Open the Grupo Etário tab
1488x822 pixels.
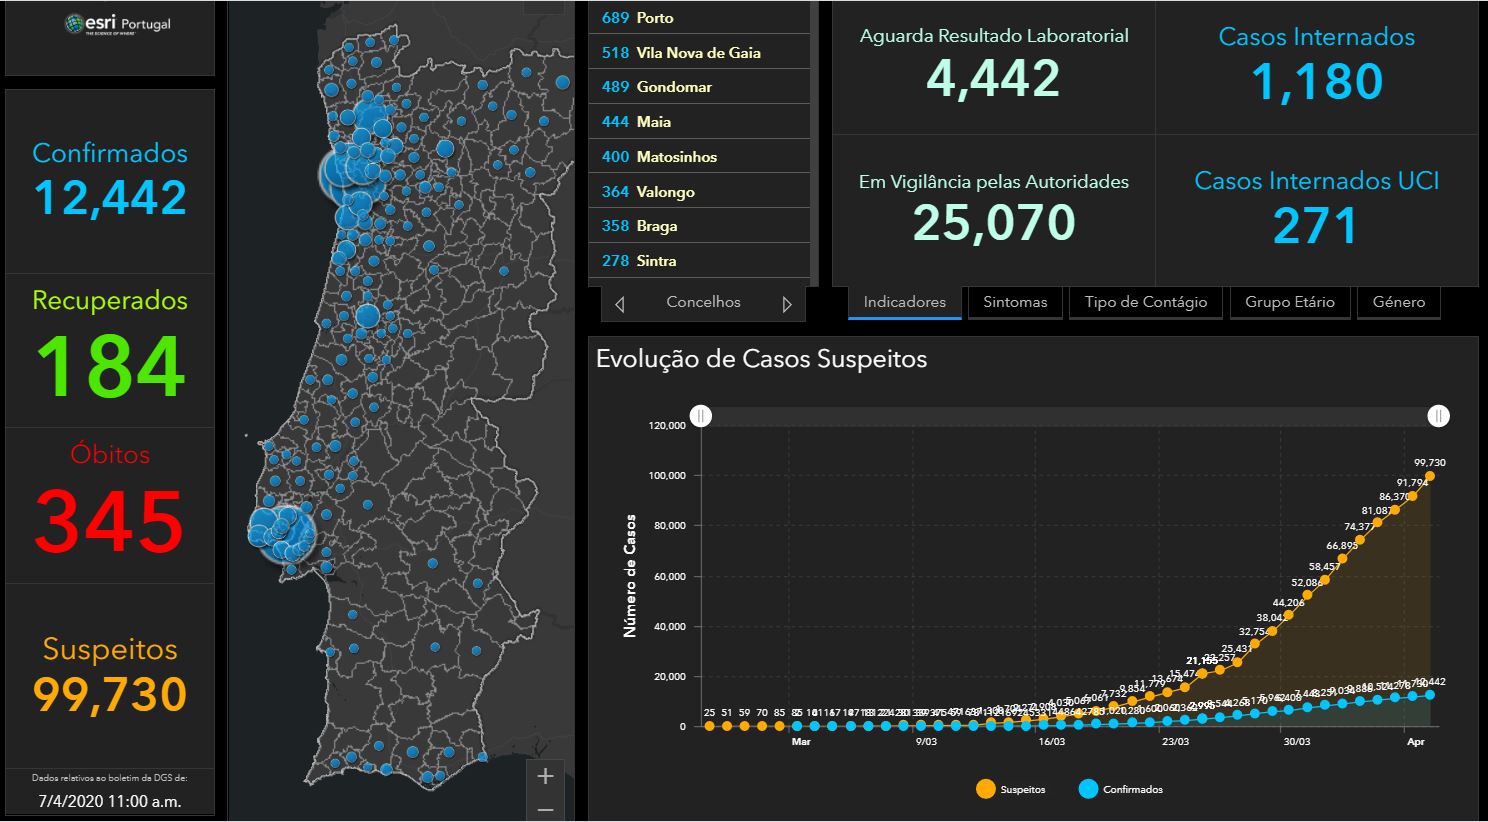[x=1289, y=302]
